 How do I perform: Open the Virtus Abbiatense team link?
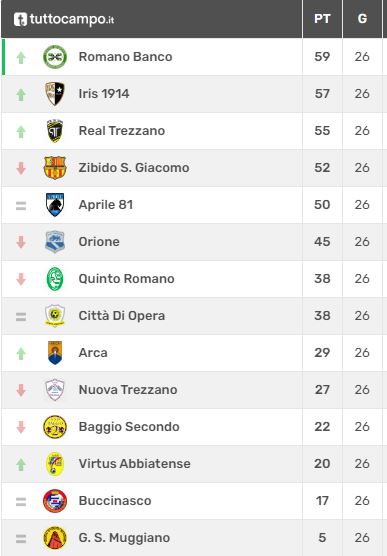(x=134, y=464)
